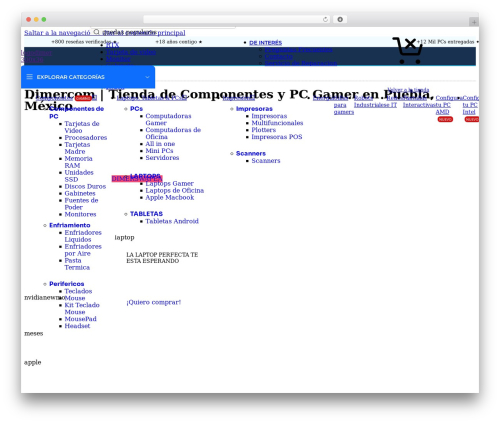Select Servidores
The height and width of the screenshot is (423, 500).
click(162, 158)
